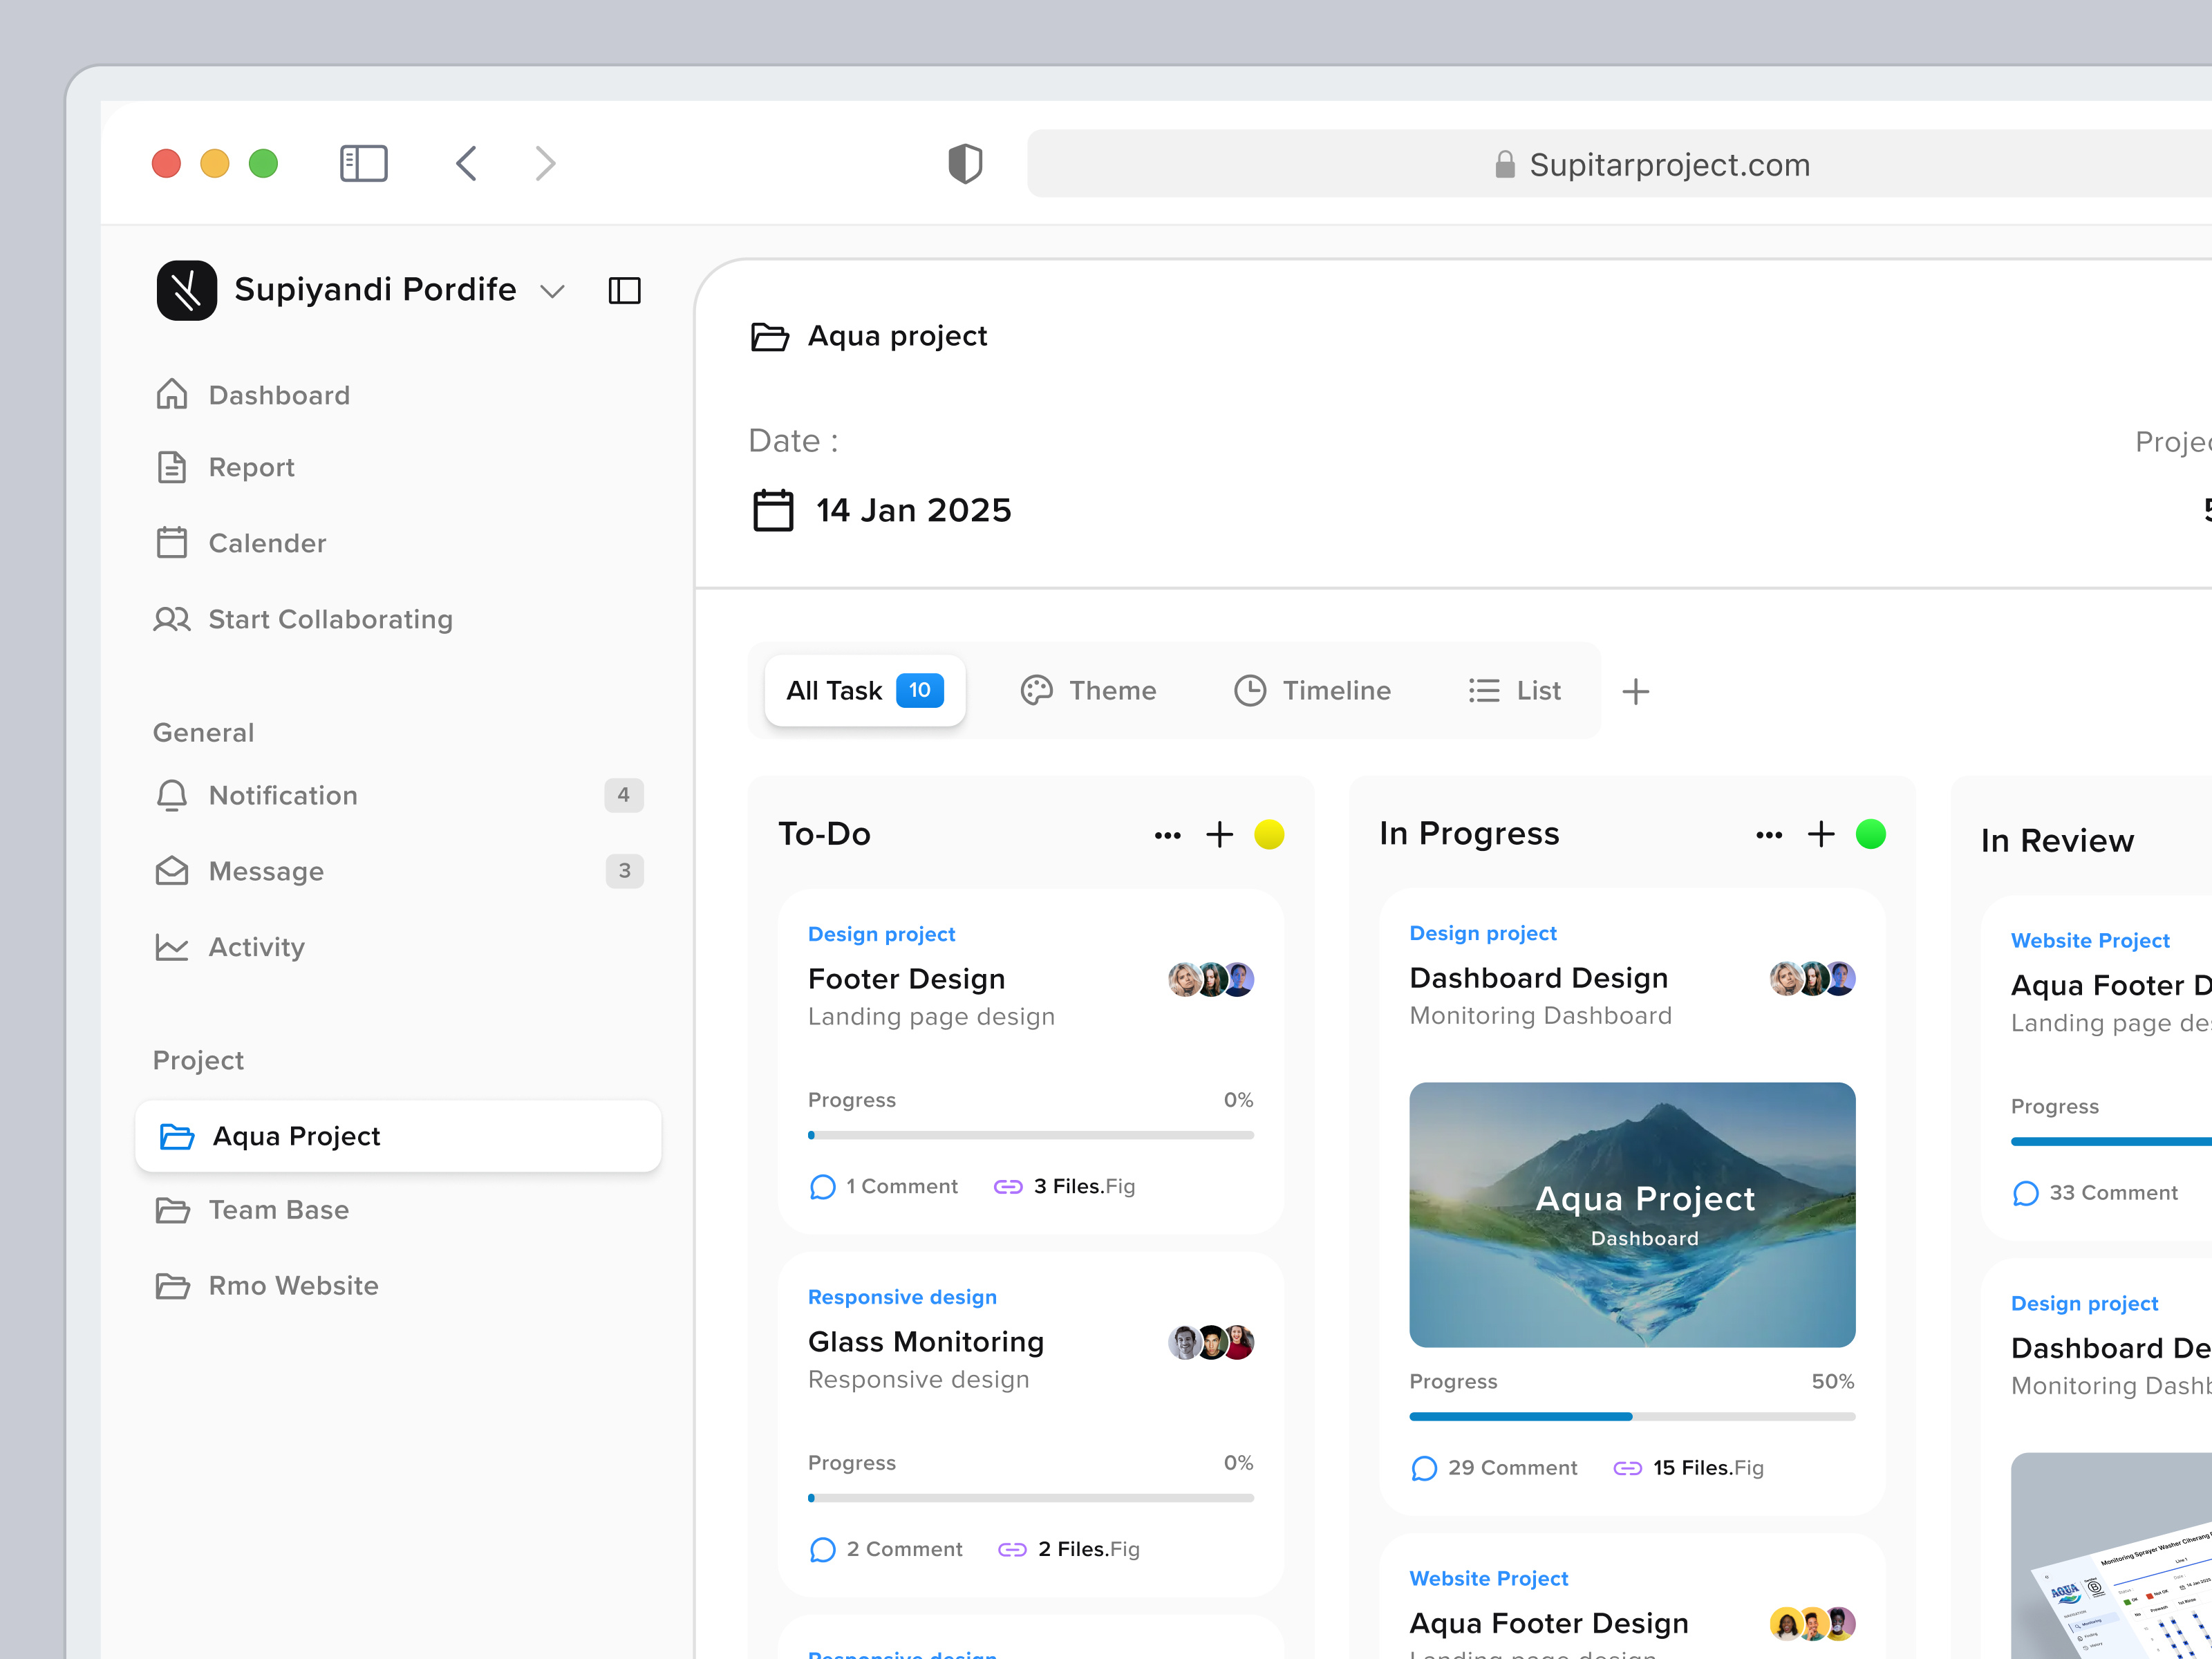This screenshot has width=2212, height=1659.
Task: Click the yellow status dot on To-Do column
Action: tap(1269, 834)
